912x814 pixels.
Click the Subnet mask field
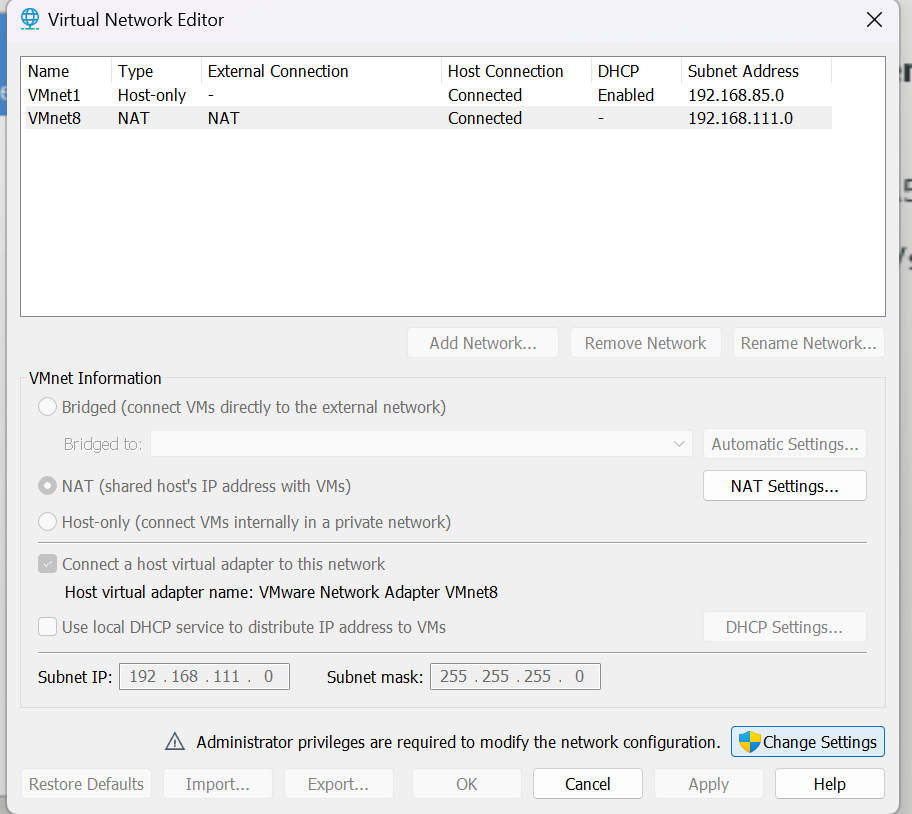point(515,676)
